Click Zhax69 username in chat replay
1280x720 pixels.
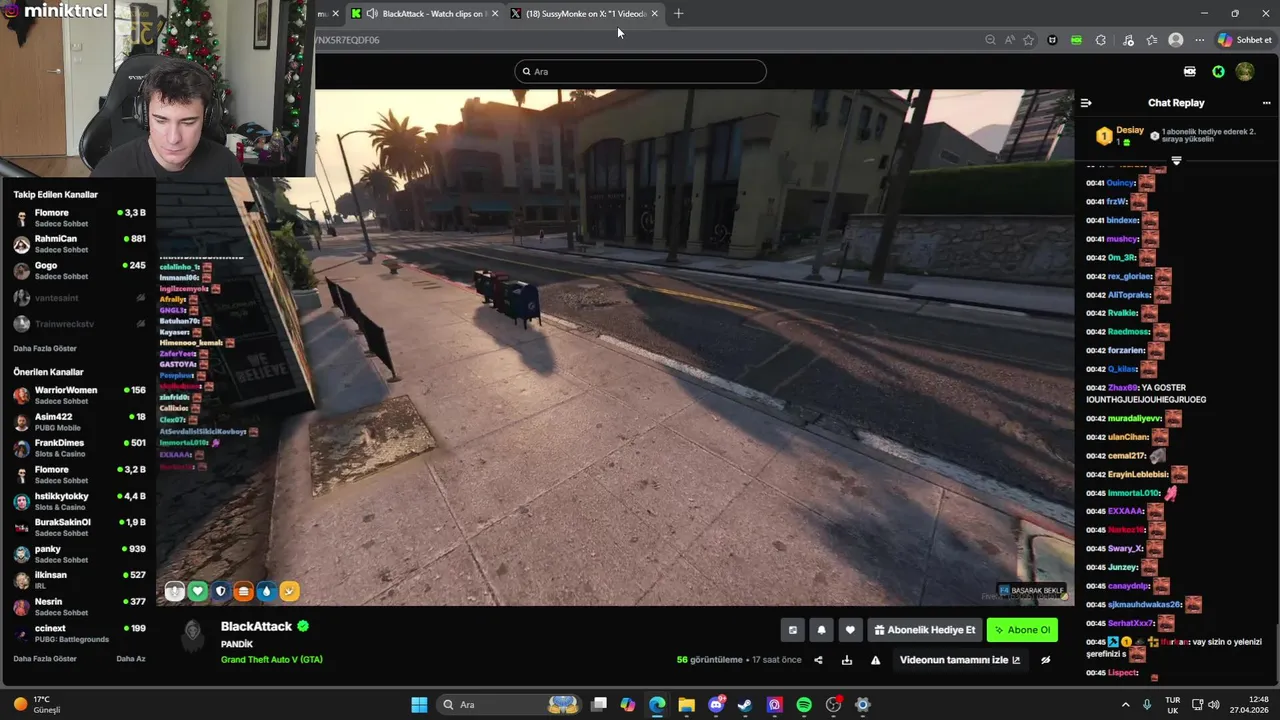pyautogui.click(x=1124, y=387)
